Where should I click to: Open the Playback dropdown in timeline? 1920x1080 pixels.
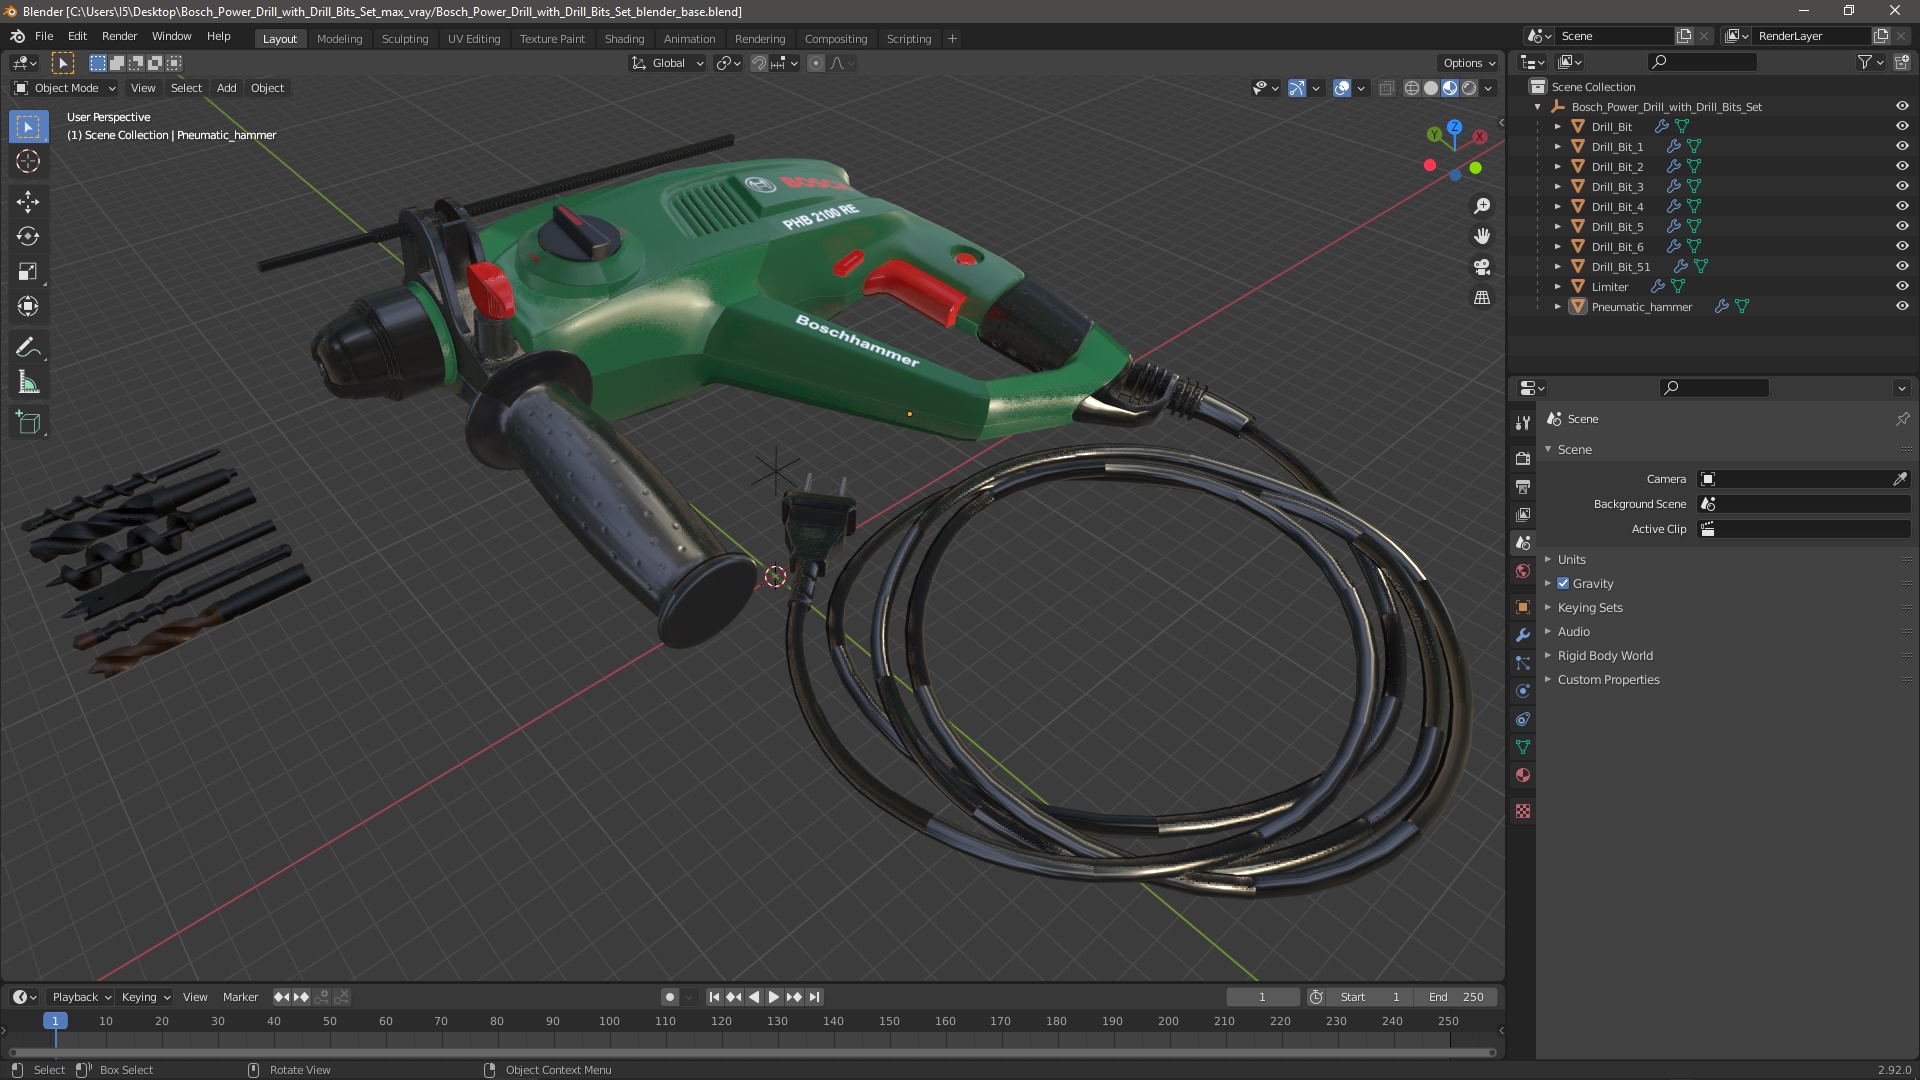pos(81,997)
